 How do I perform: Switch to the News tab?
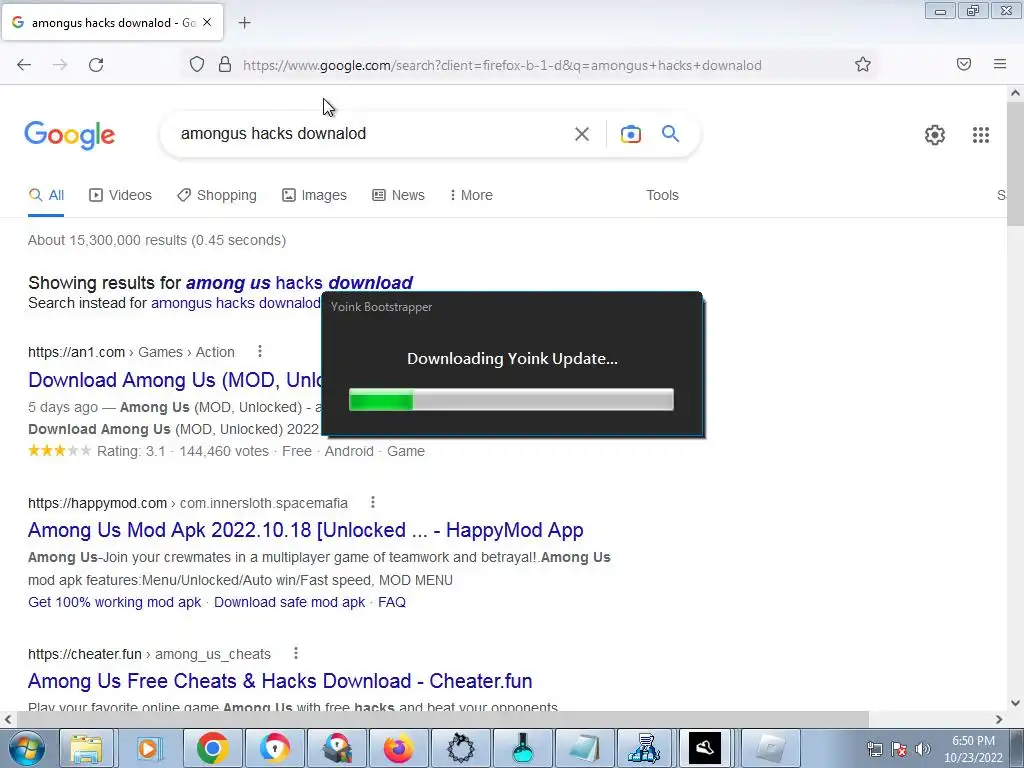pyautogui.click(x=398, y=195)
